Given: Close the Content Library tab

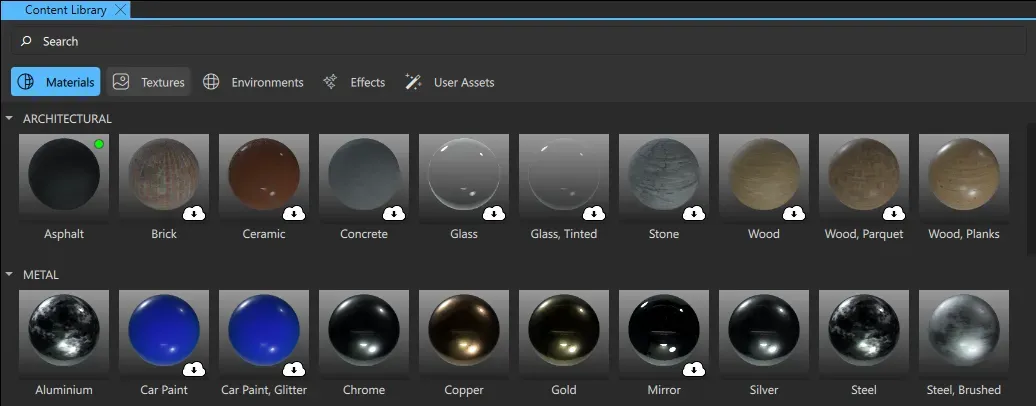Looking at the screenshot, I should click(x=120, y=10).
